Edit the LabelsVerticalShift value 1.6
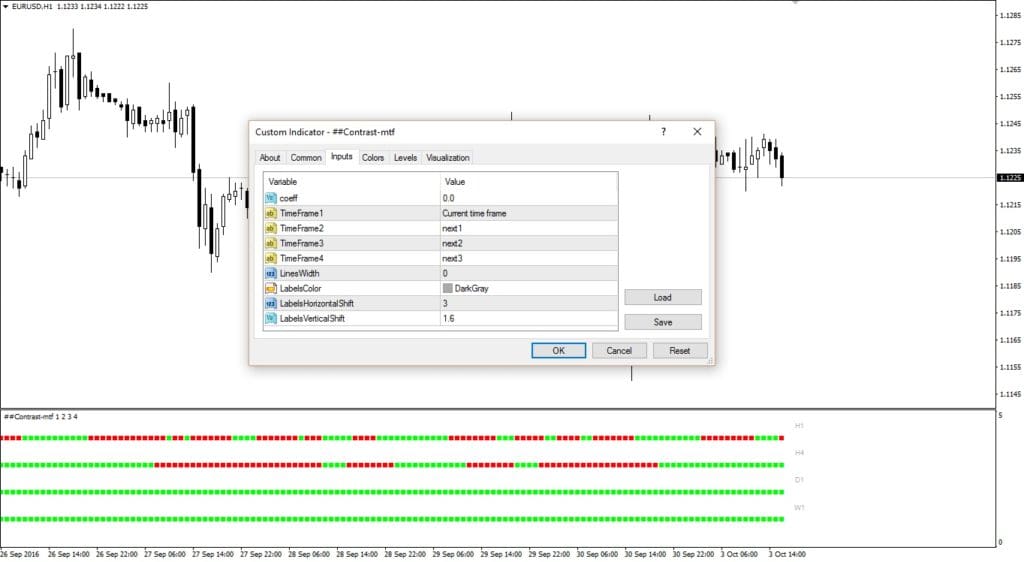Image resolution: width=1024 pixels, height=562 pixels. coord(529,318)
